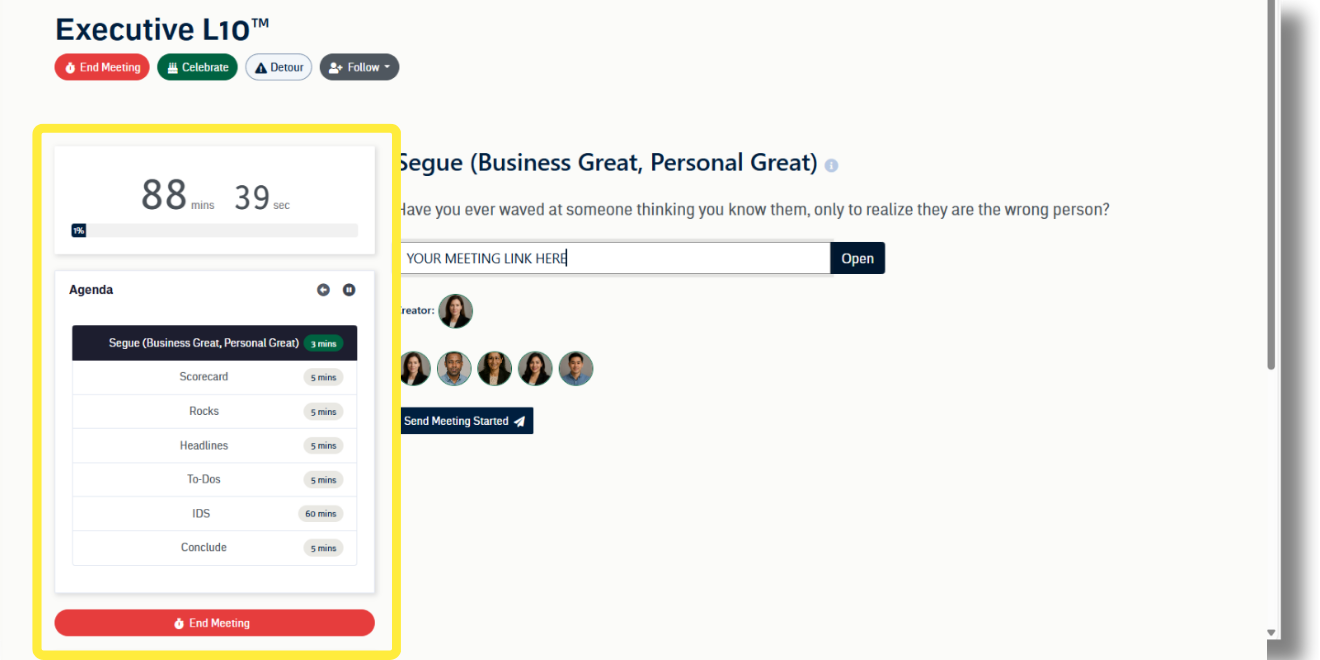Open the Headlines agenda item
Image resolution: width=1320 pixels, height=660 pixels.
[x=204, y=445]
